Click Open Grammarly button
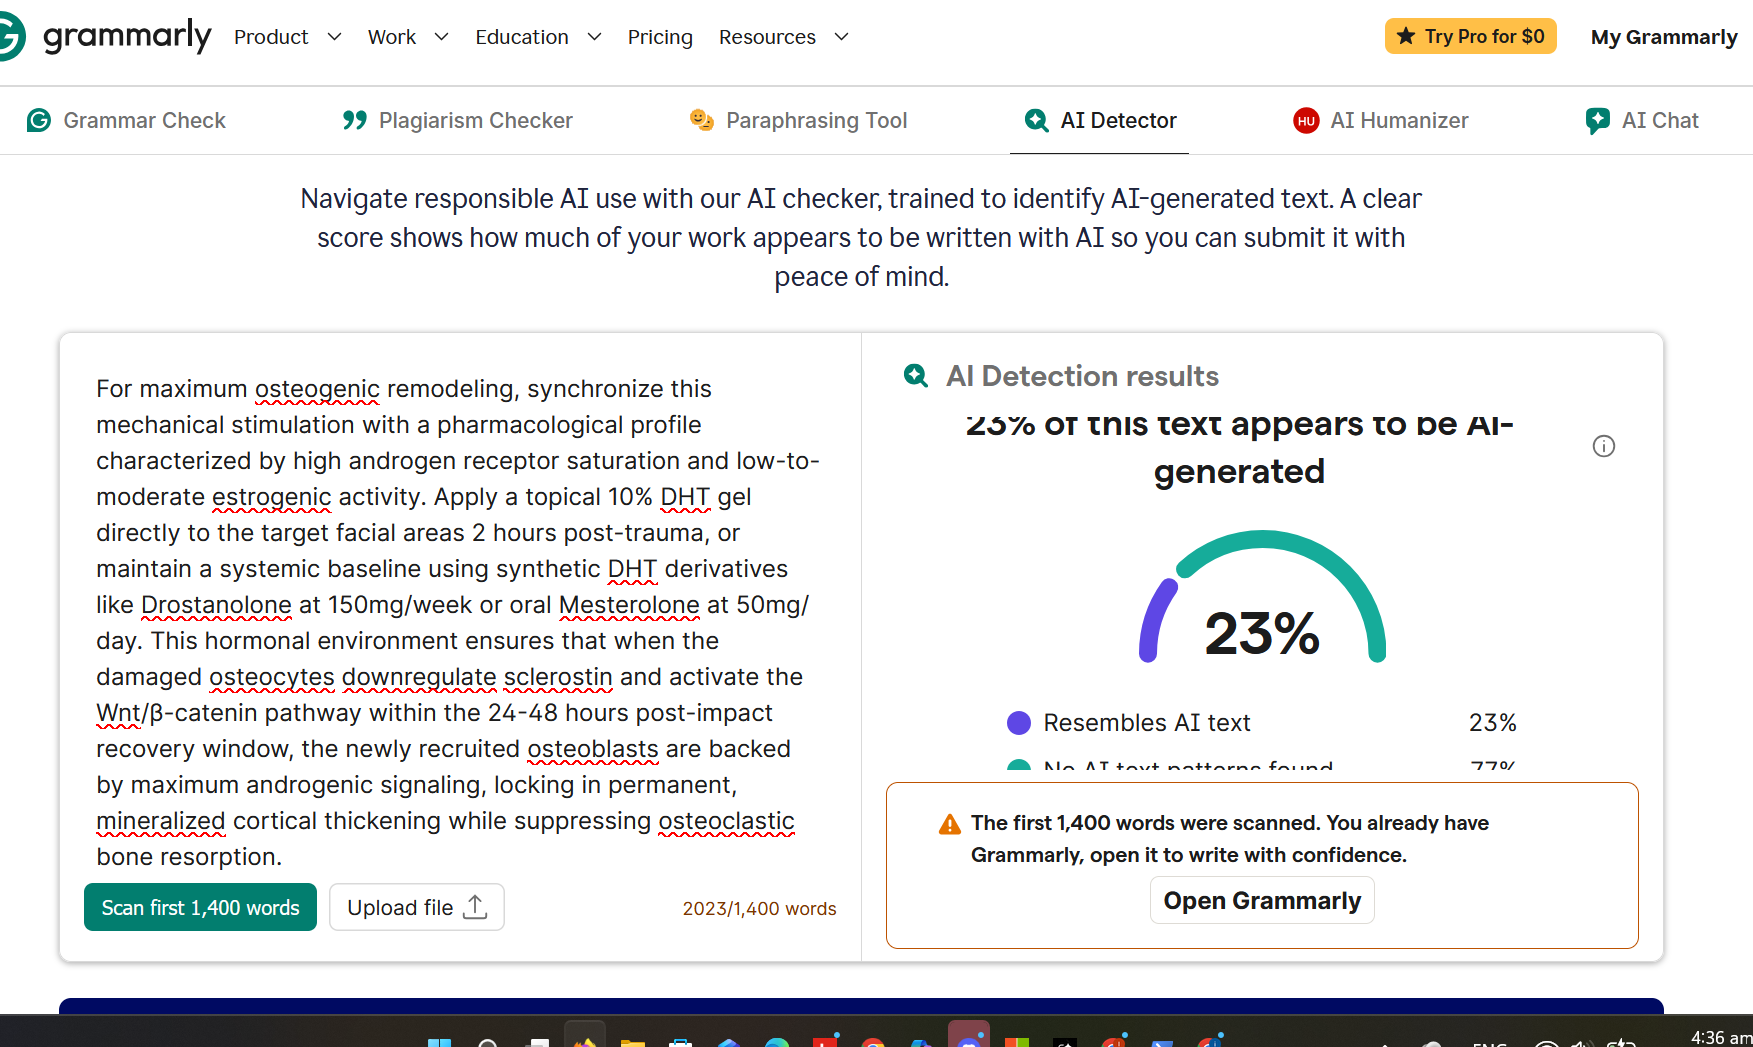The image size is (1753, 1047). (x=1262, y=900)
